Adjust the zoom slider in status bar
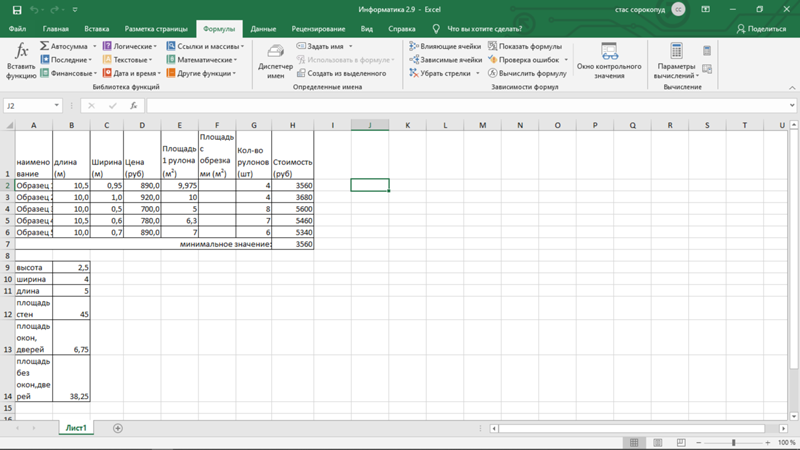 tap(733, 442)
